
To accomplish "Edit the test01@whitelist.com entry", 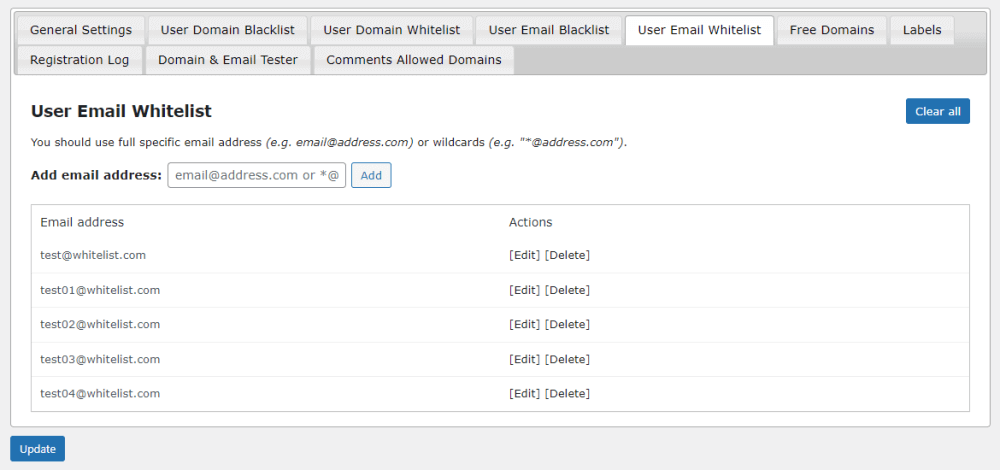I will tap(525, 290).
